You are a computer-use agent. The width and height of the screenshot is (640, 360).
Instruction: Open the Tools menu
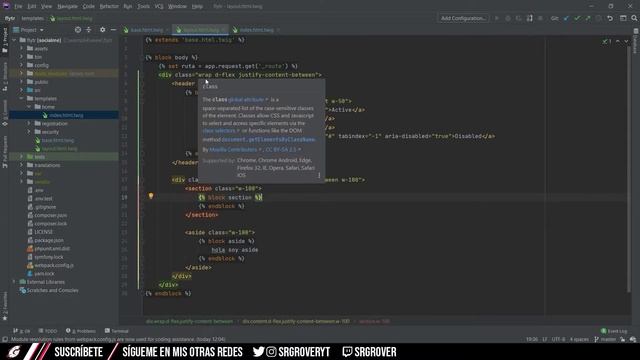(143, 7)
